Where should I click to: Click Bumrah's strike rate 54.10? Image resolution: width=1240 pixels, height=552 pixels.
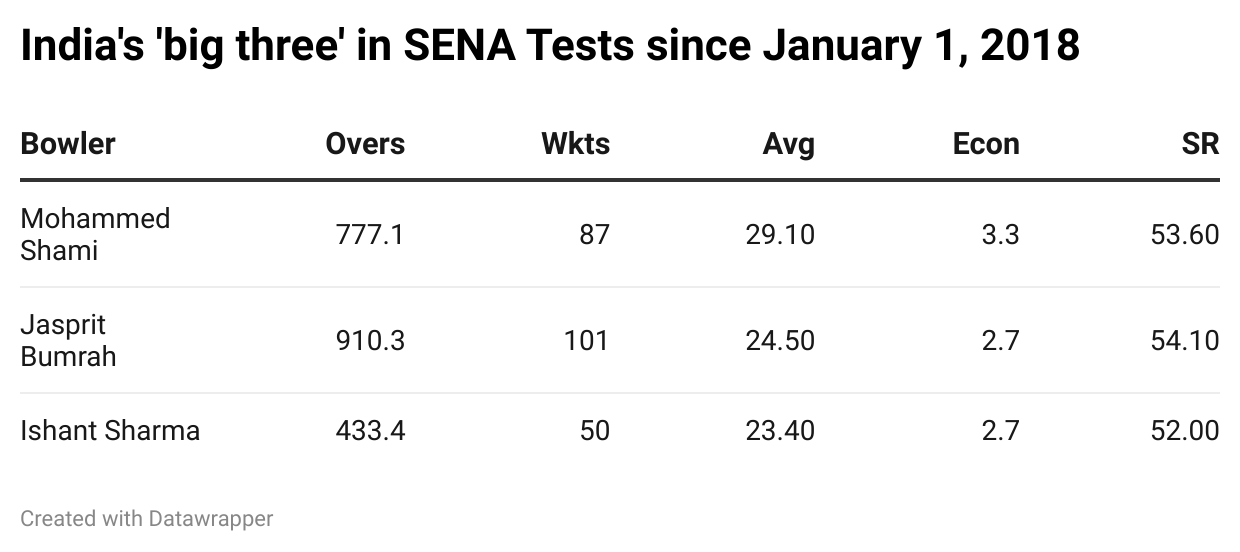tap(1185, 341)
